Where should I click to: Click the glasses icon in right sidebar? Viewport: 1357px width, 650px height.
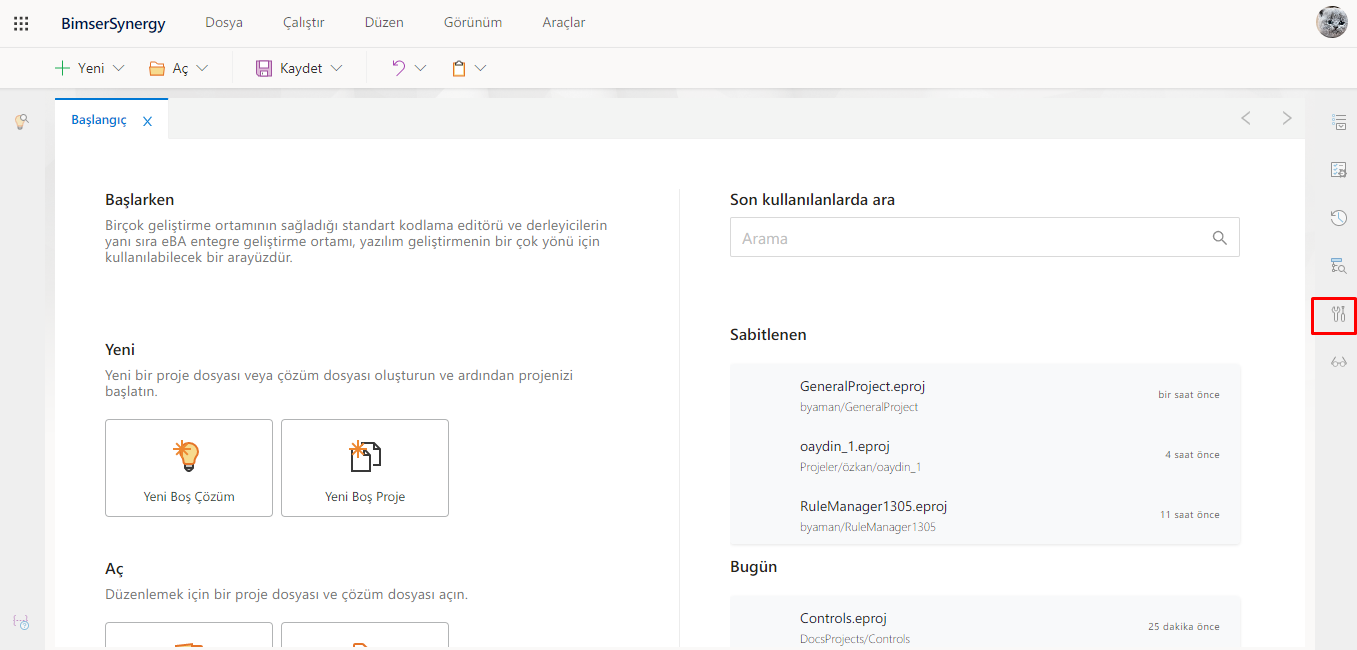point(1338,362)
